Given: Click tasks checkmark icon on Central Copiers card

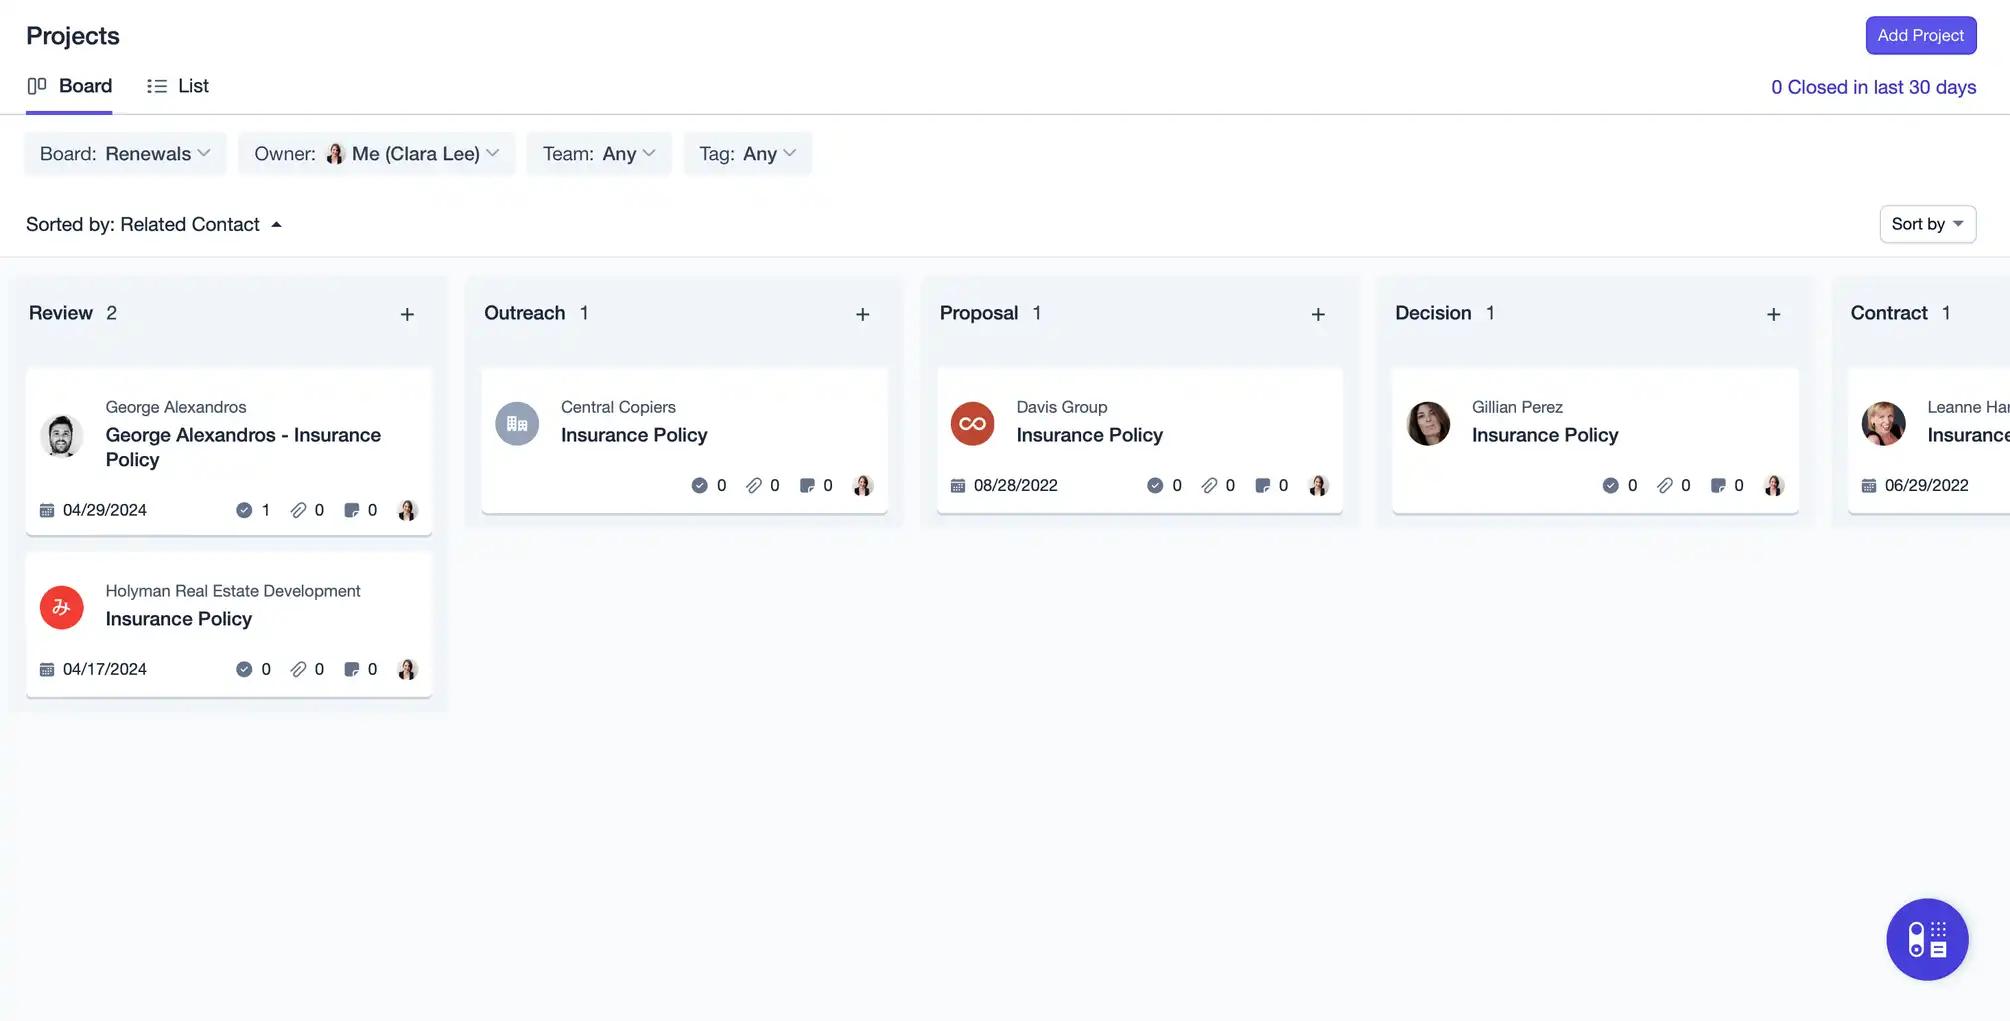Looking at the screenshot, I should tap(699, 485).
